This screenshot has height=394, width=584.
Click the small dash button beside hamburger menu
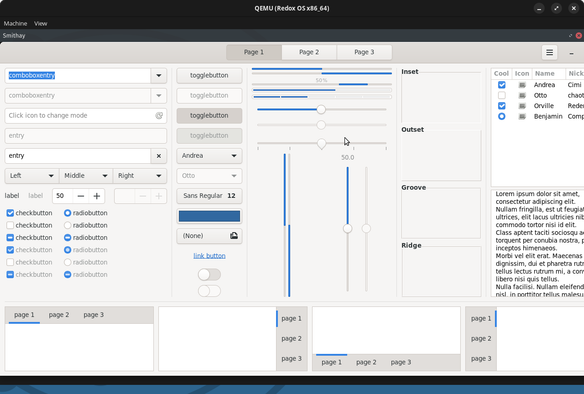coord(571,53)
